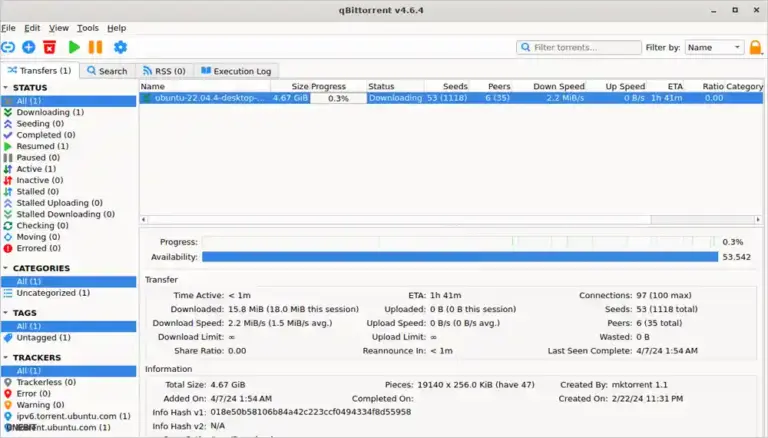This screenshot has height=438, width=768.
Task: Sort by Up Speed column header
Action: (617, 86)
